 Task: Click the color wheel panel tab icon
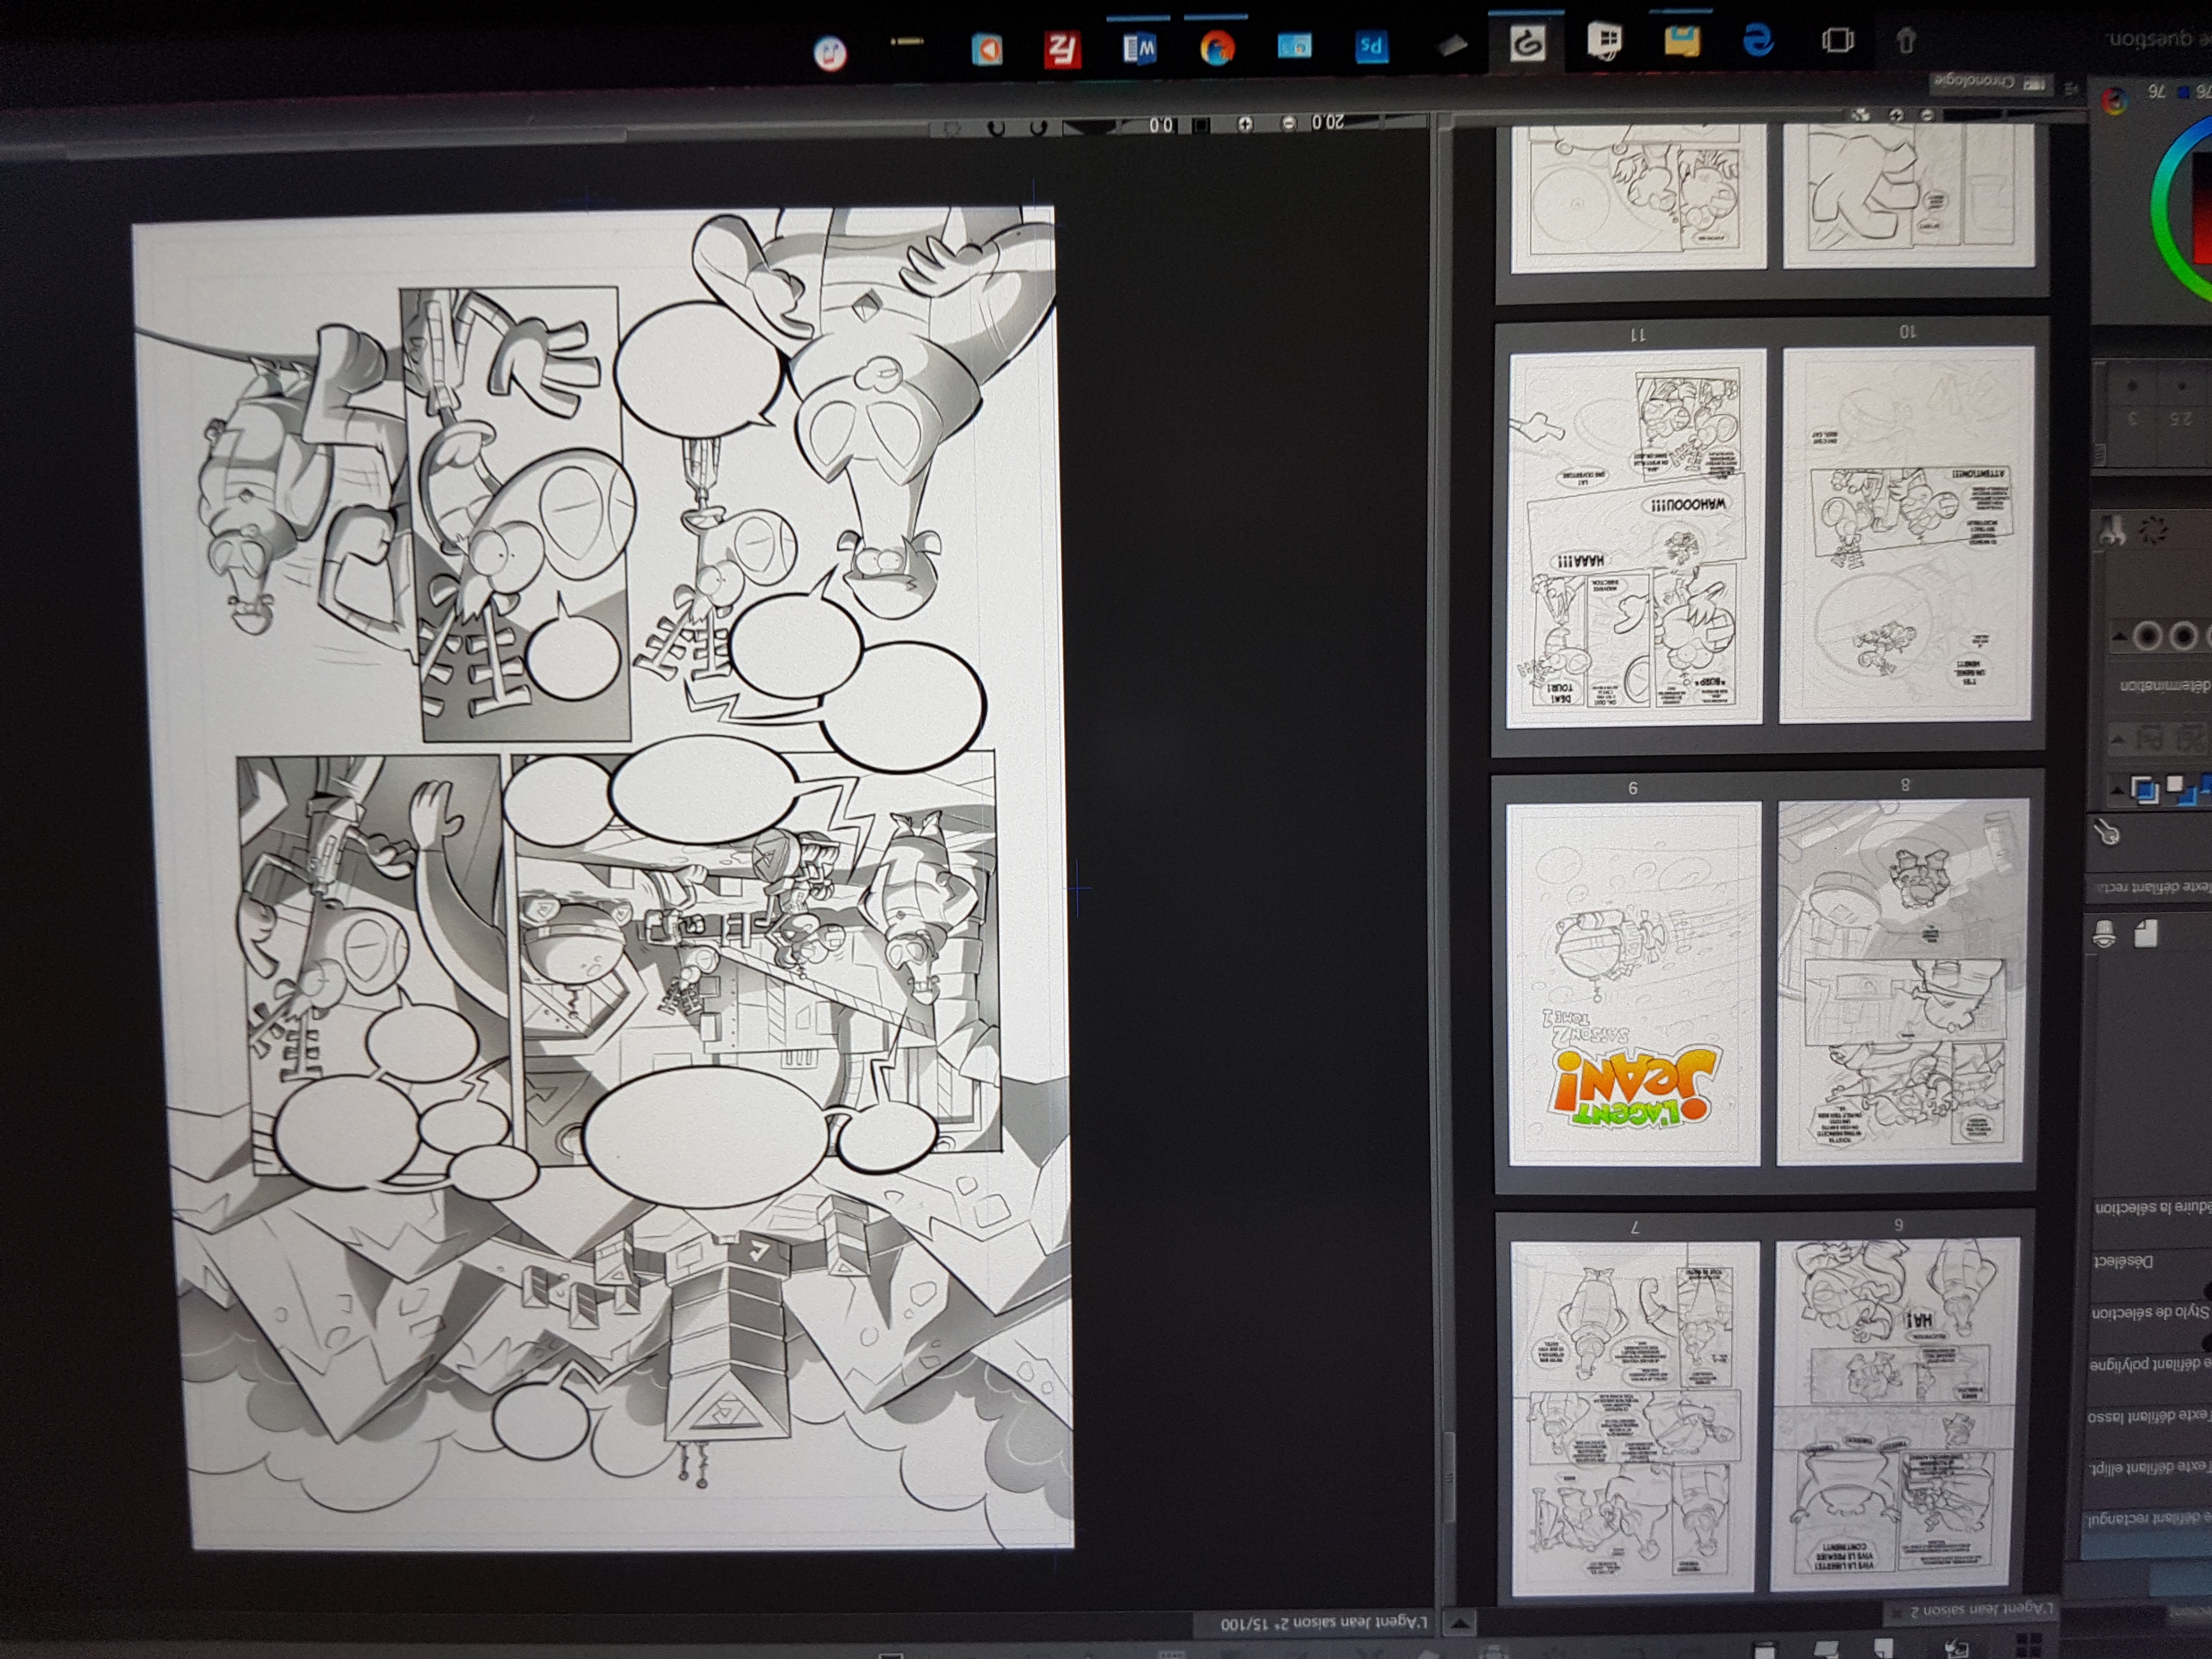pos(2114,100)
